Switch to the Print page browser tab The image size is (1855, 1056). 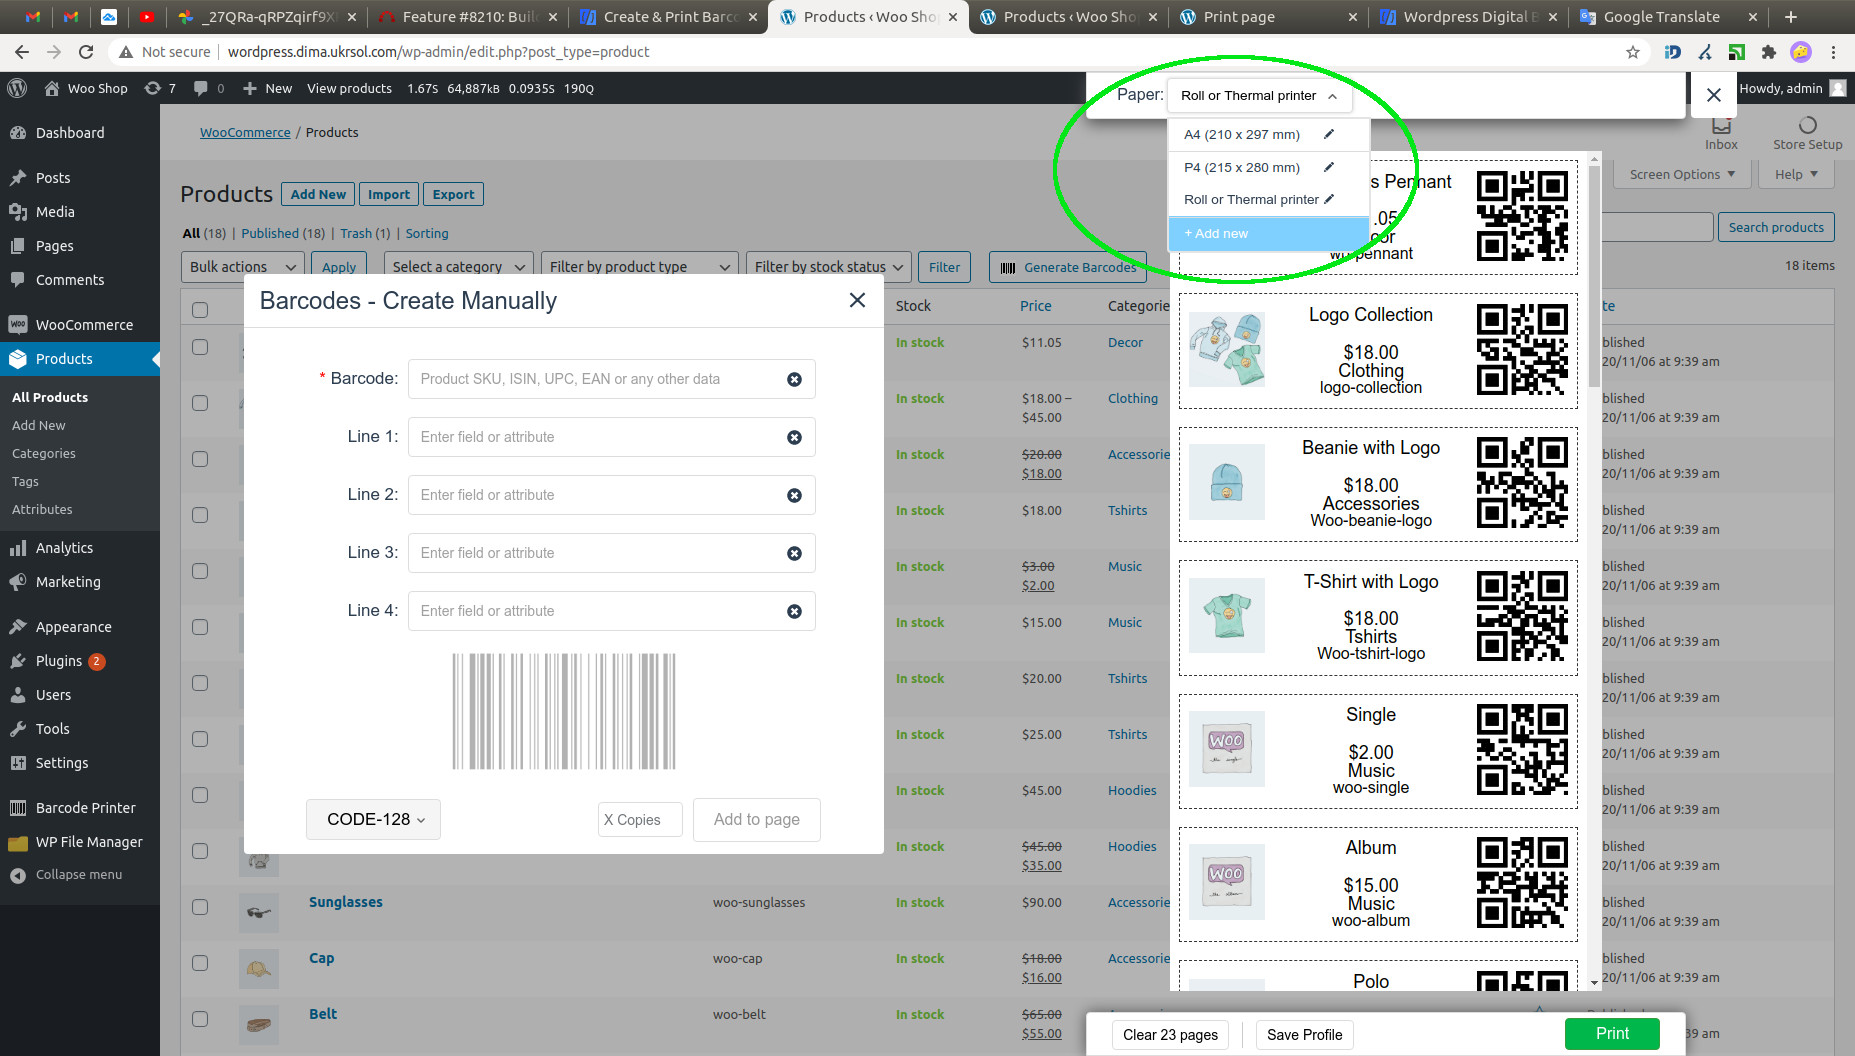coord(1268,17)
